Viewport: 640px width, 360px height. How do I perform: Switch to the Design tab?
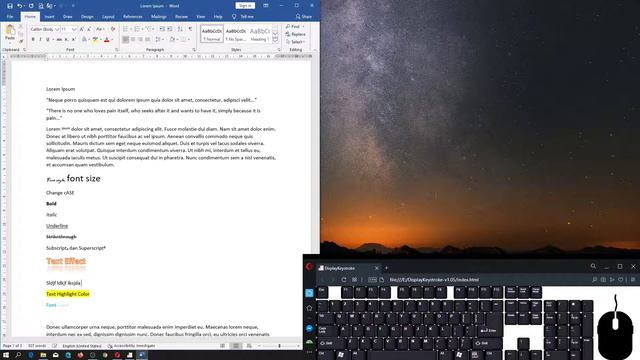[87, 17]
